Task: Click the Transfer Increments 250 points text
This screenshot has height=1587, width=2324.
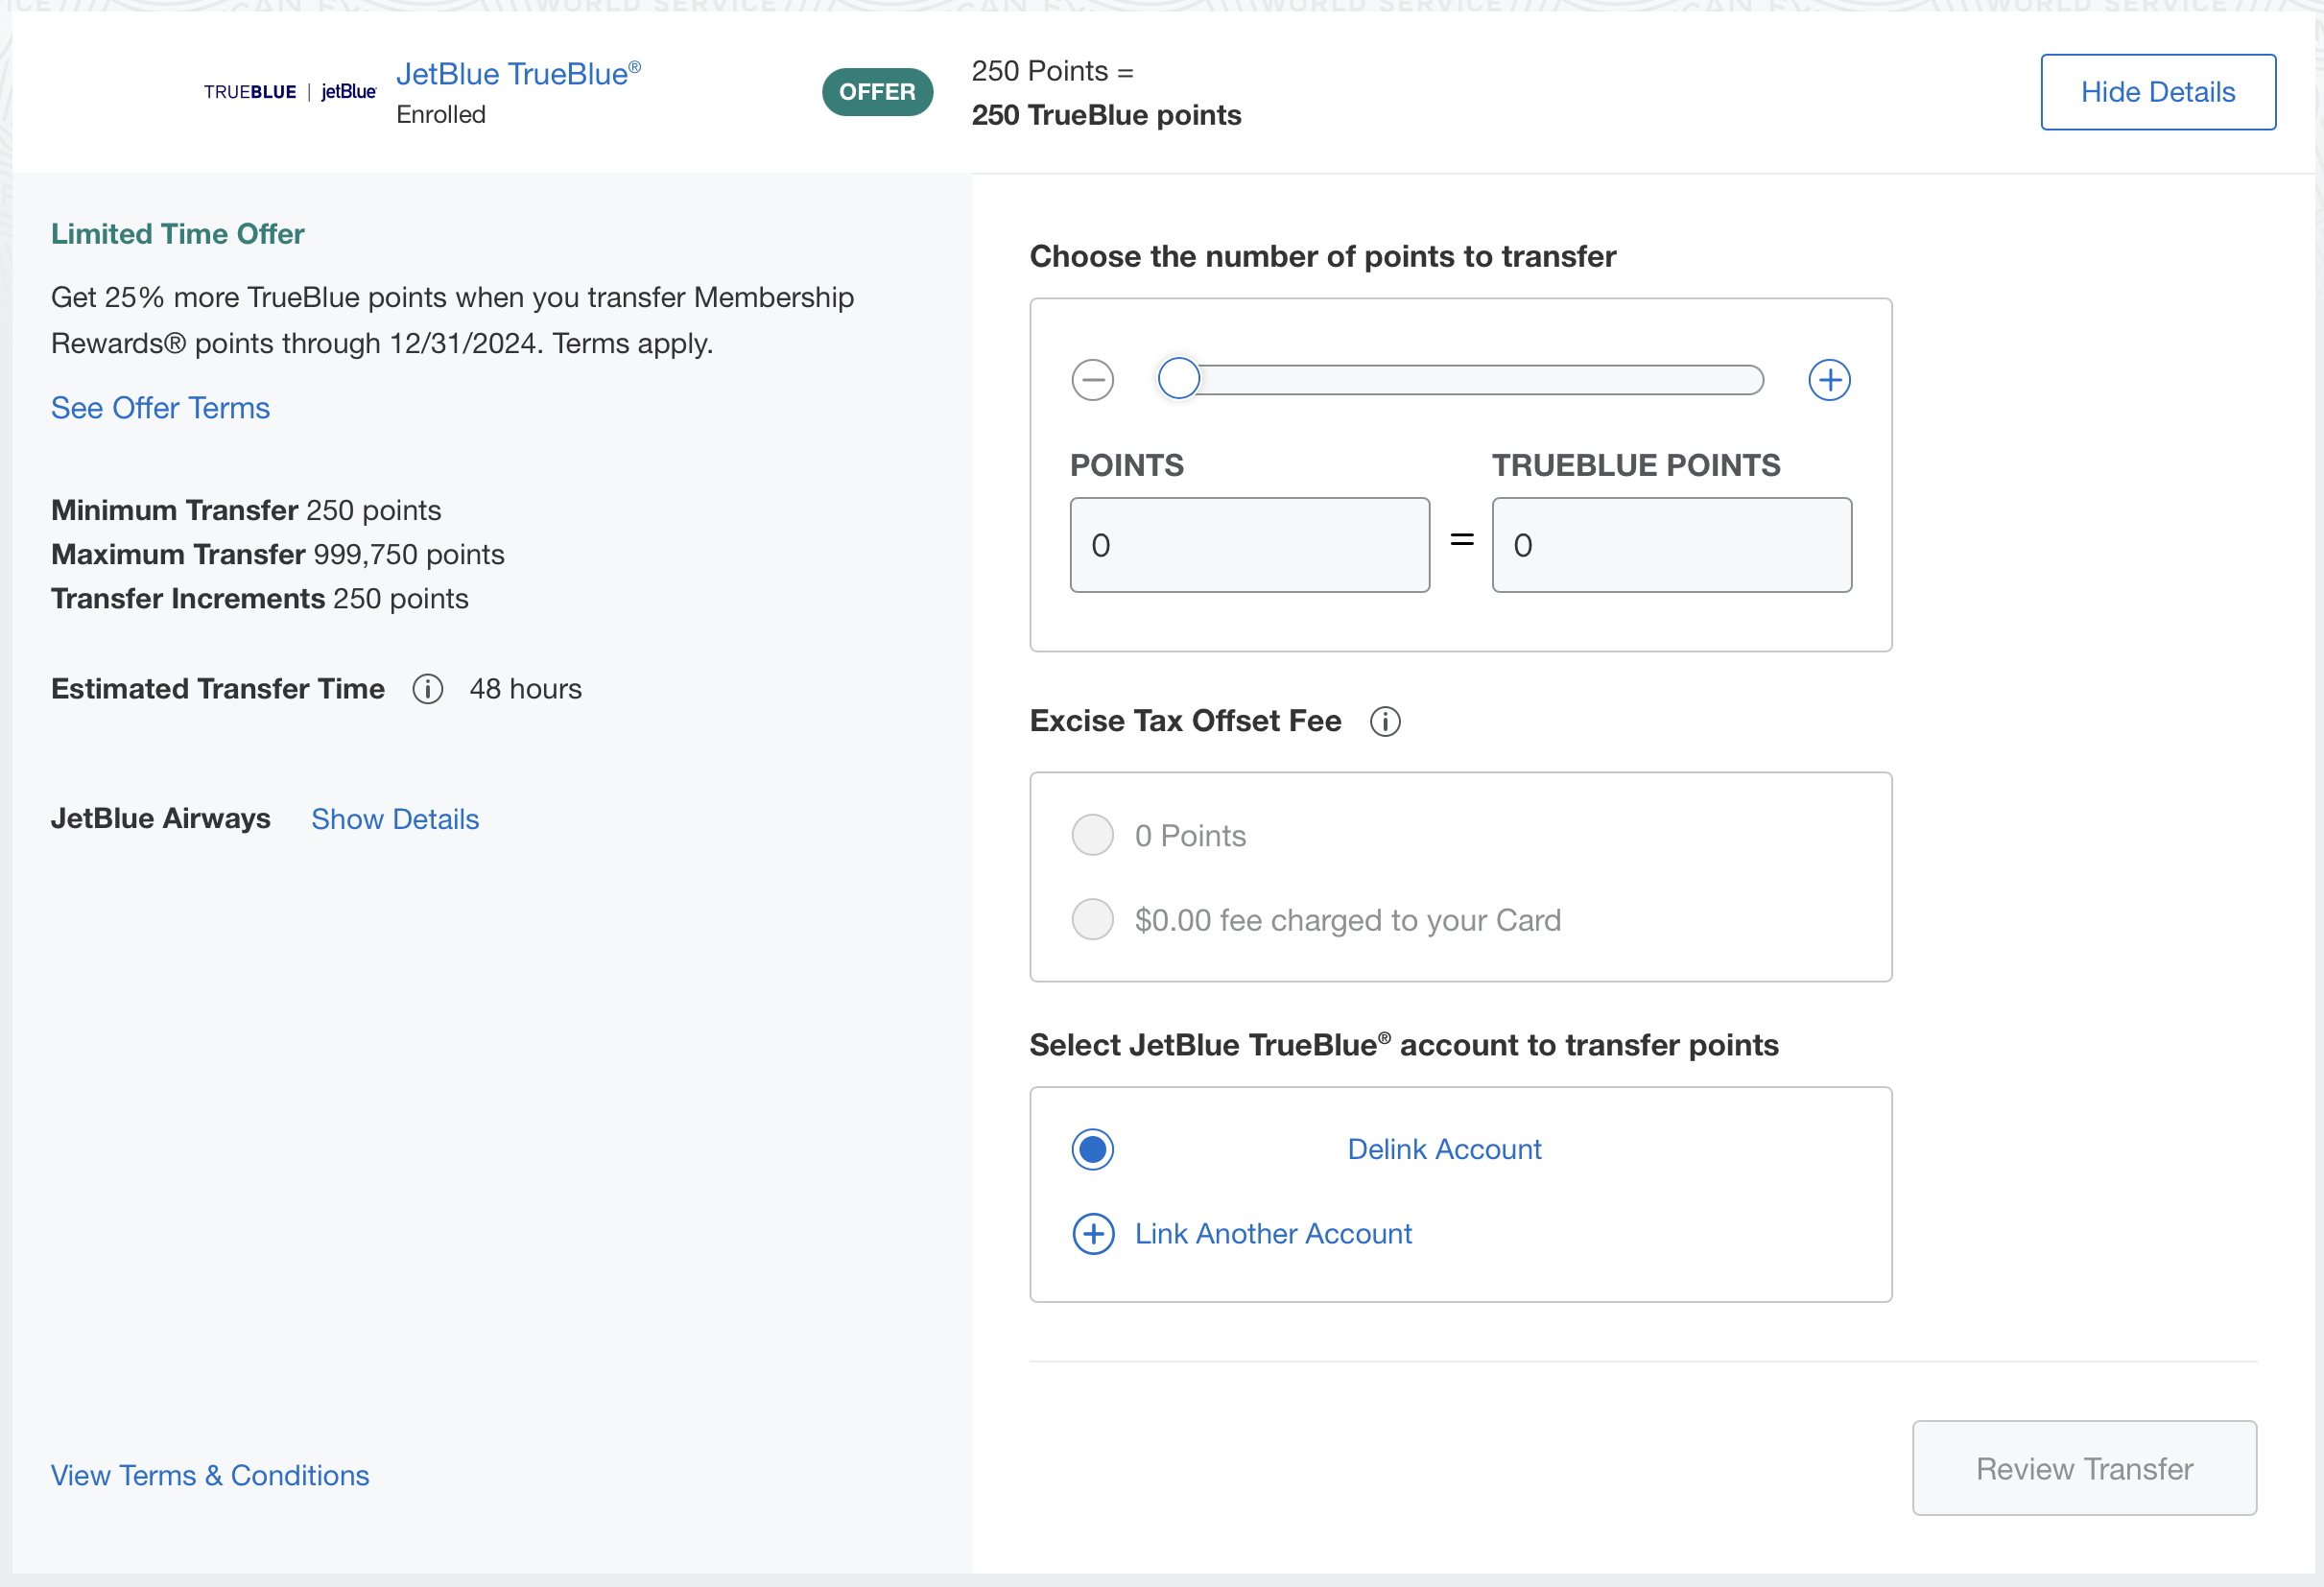Action: pyautogui.click(x=260, y=598)
